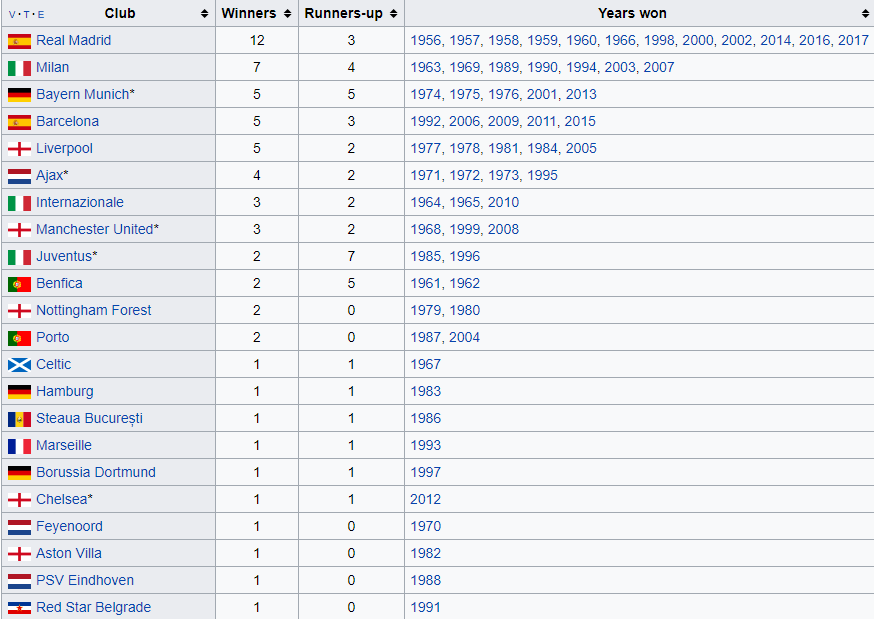Open the Bayern Munich club link
The image size is (874, 619).
(82, 94)
